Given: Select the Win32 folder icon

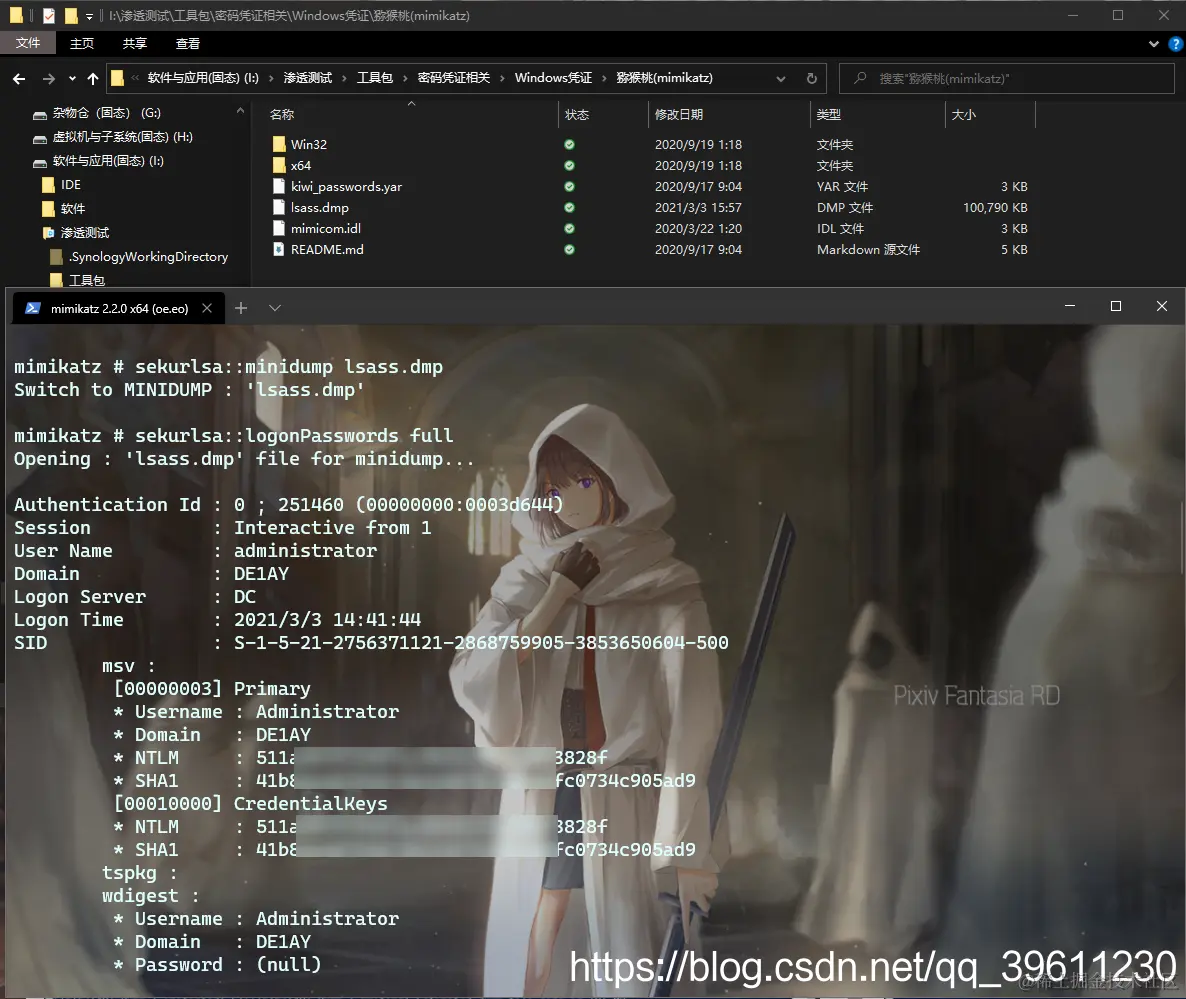Looking at the screenshot, I should (x=279, y=144).
